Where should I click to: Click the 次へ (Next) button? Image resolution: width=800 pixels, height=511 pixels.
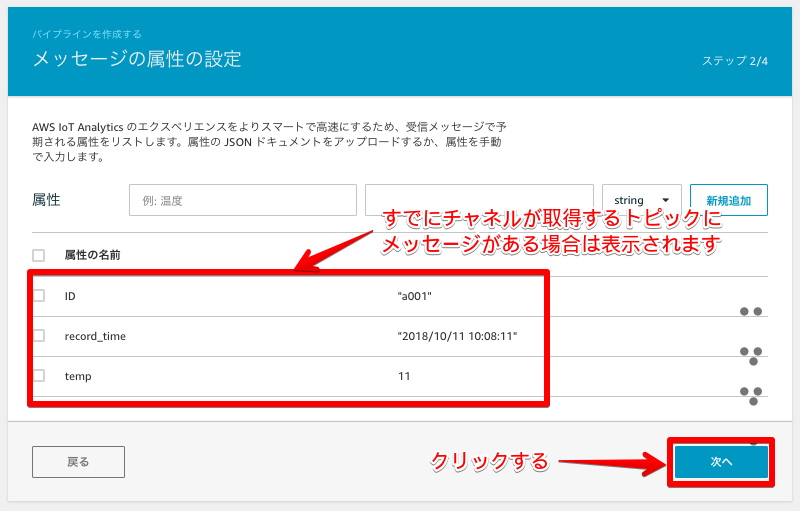(721, 462)
